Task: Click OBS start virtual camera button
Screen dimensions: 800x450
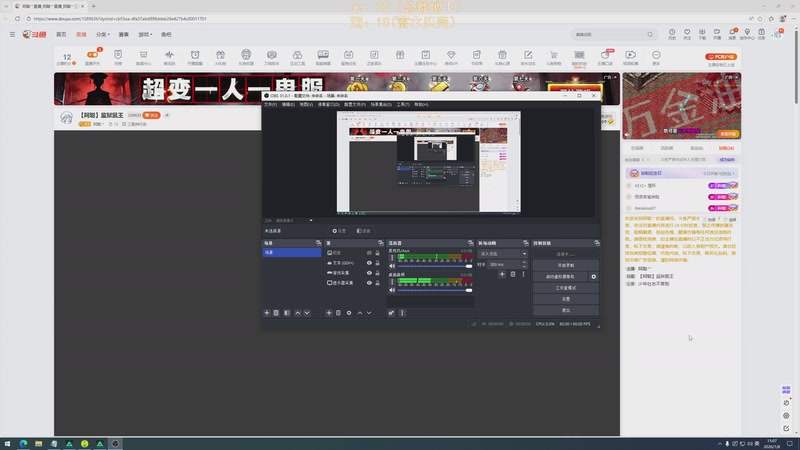Action: tap(560, 277)
